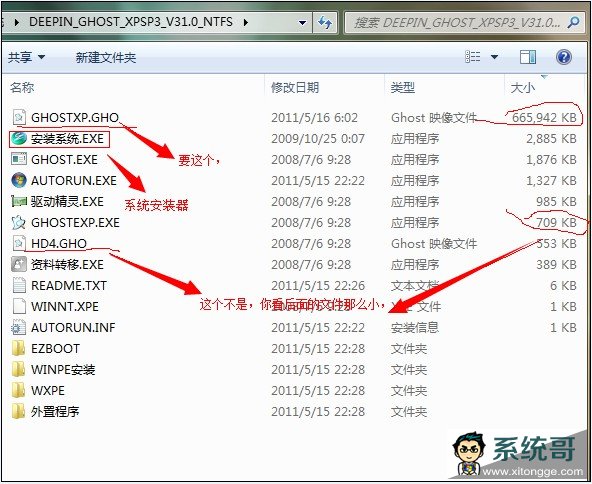592x484 pixels.
Task: Click the HD4.GHO file icon
Action: click(x=19, y=244)
